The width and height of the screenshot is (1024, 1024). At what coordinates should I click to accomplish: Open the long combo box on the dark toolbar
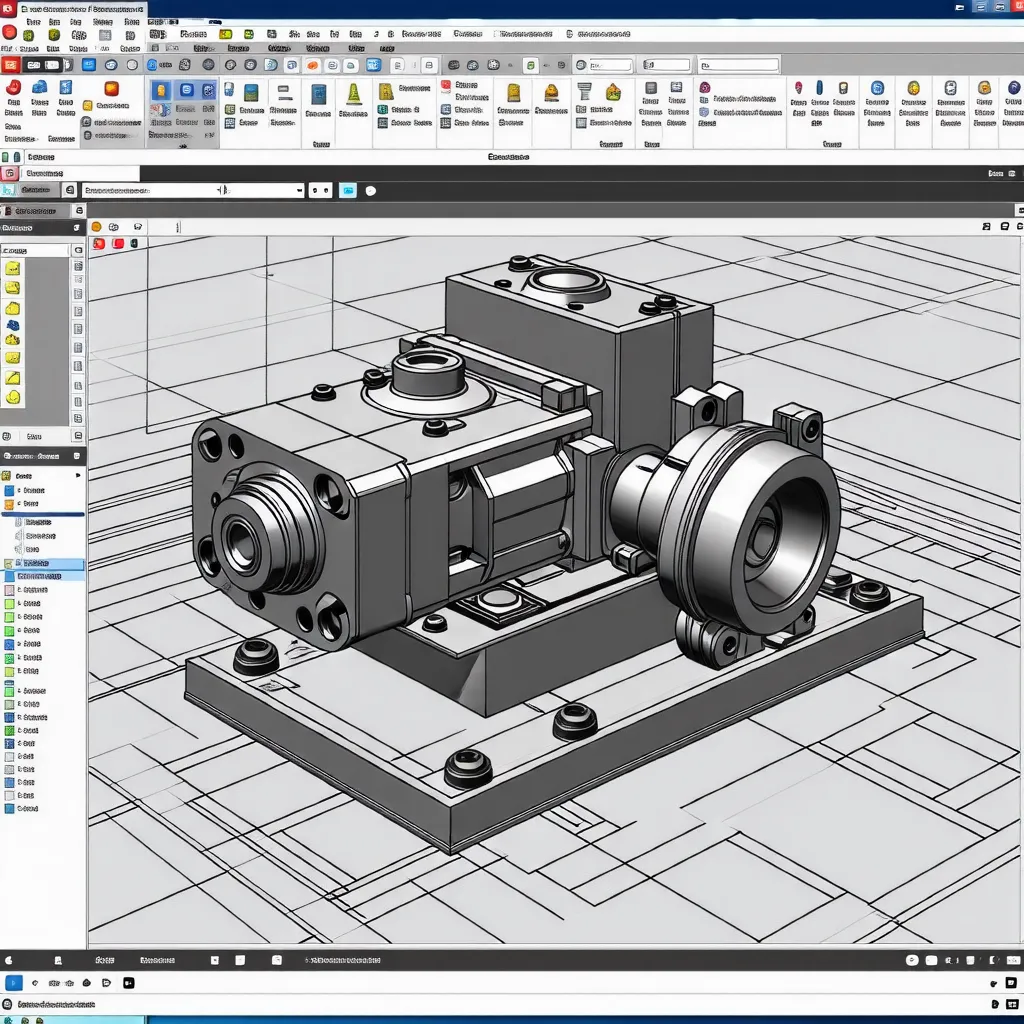point(193,190)
